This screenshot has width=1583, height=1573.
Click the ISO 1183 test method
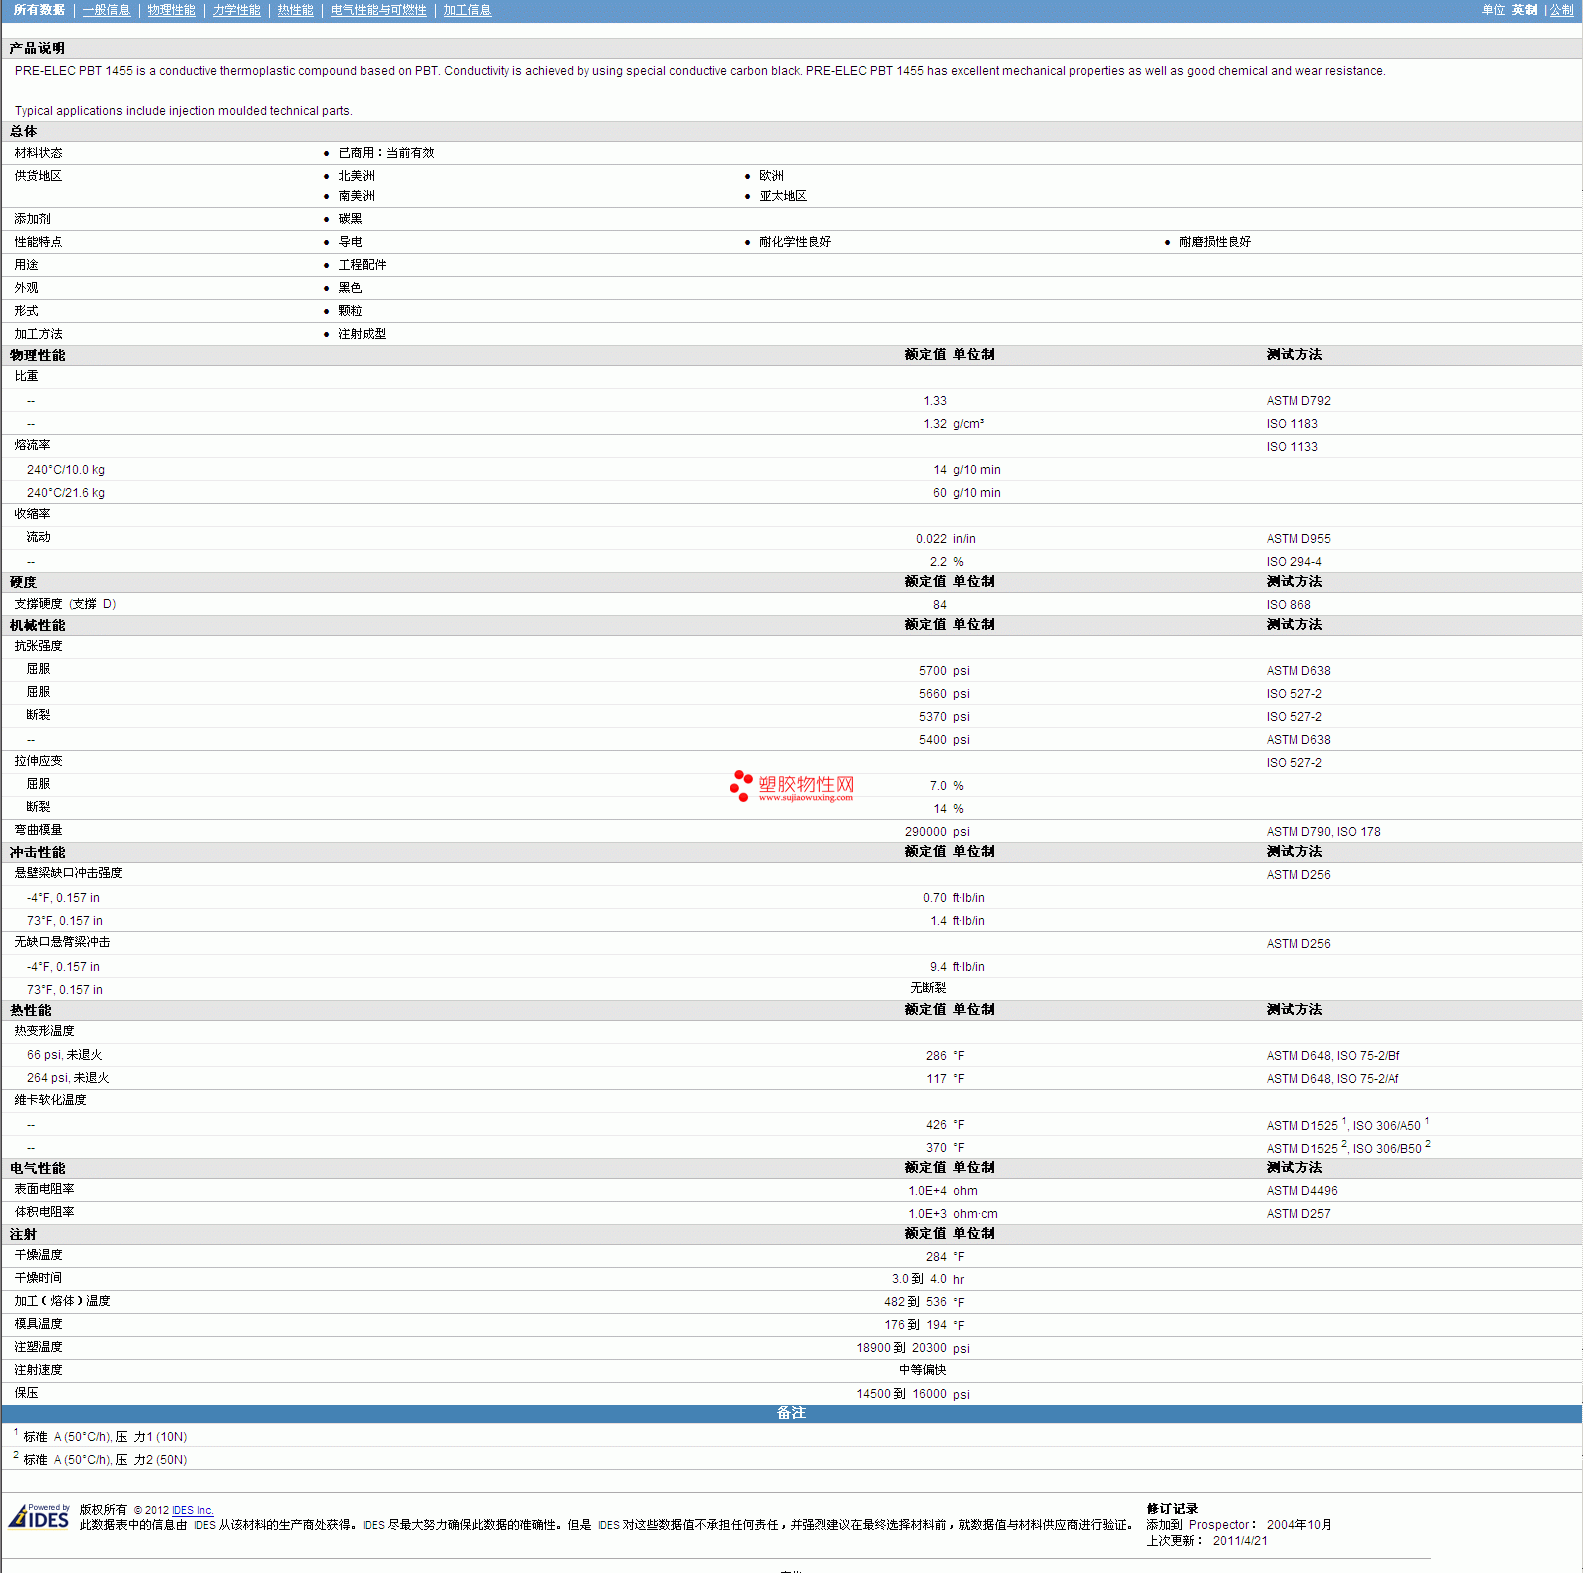[1292, 424]
